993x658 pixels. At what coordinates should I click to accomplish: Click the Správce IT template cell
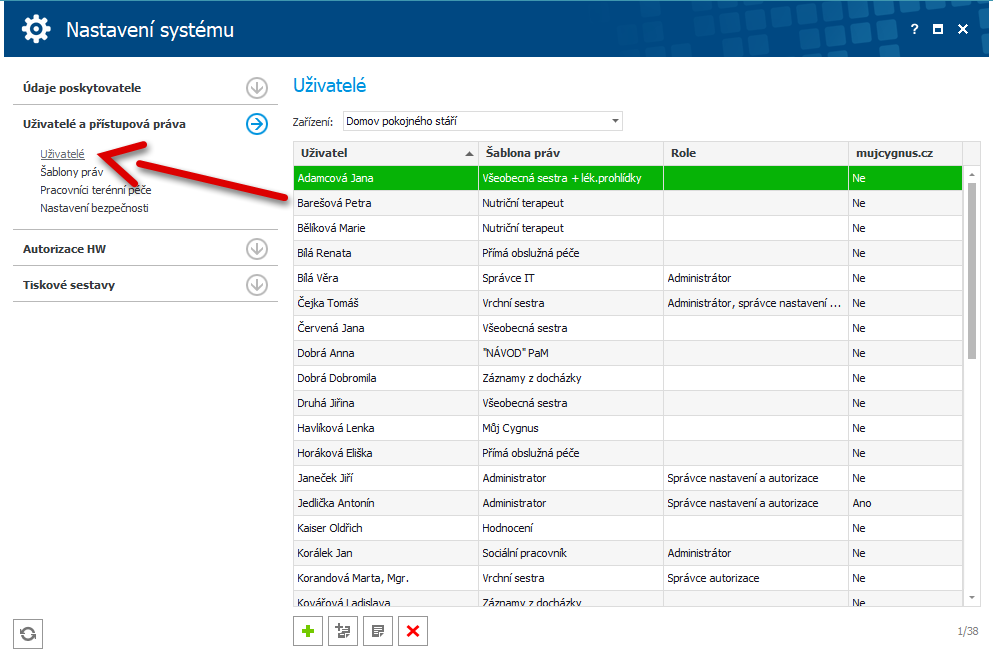[571, 278]
